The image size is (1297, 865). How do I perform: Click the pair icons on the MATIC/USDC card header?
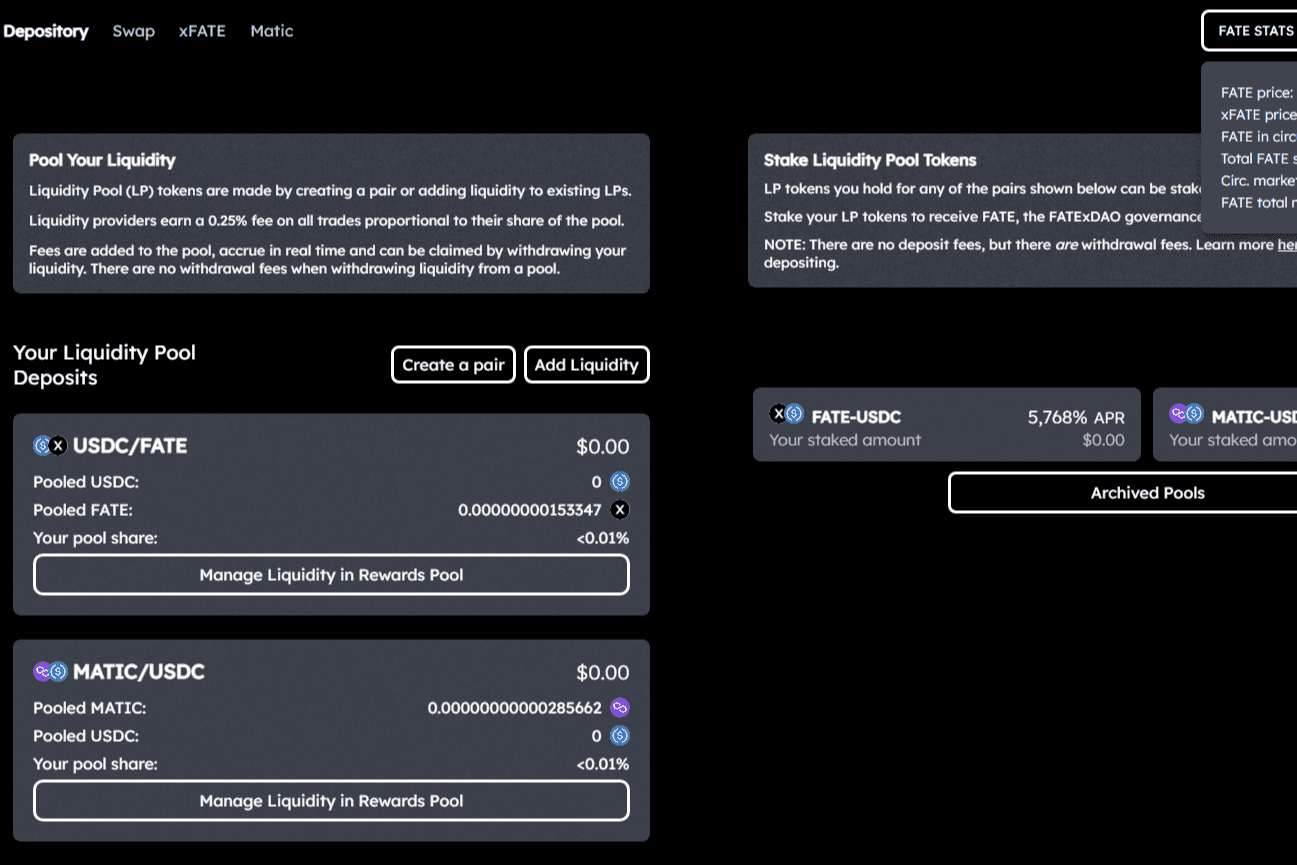(x=50, y=671)
